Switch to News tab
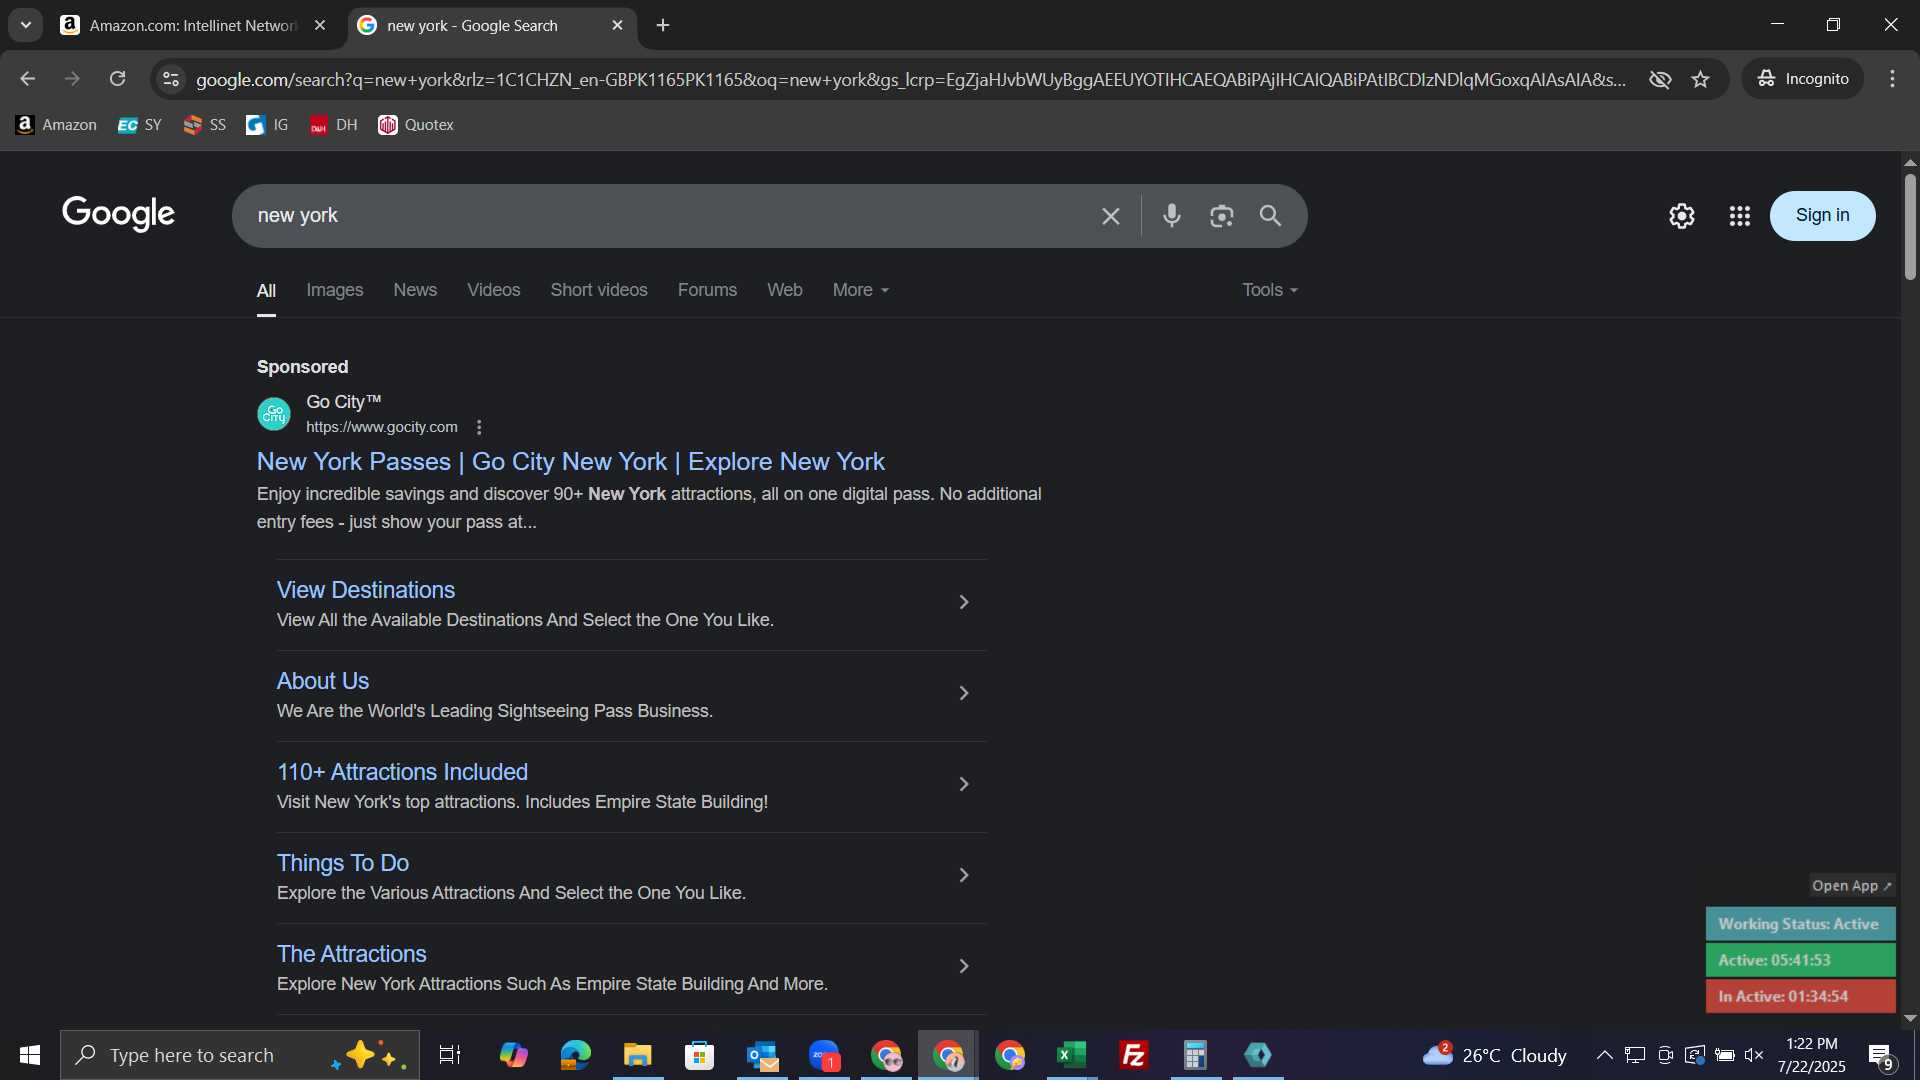 tap(415, 290)
